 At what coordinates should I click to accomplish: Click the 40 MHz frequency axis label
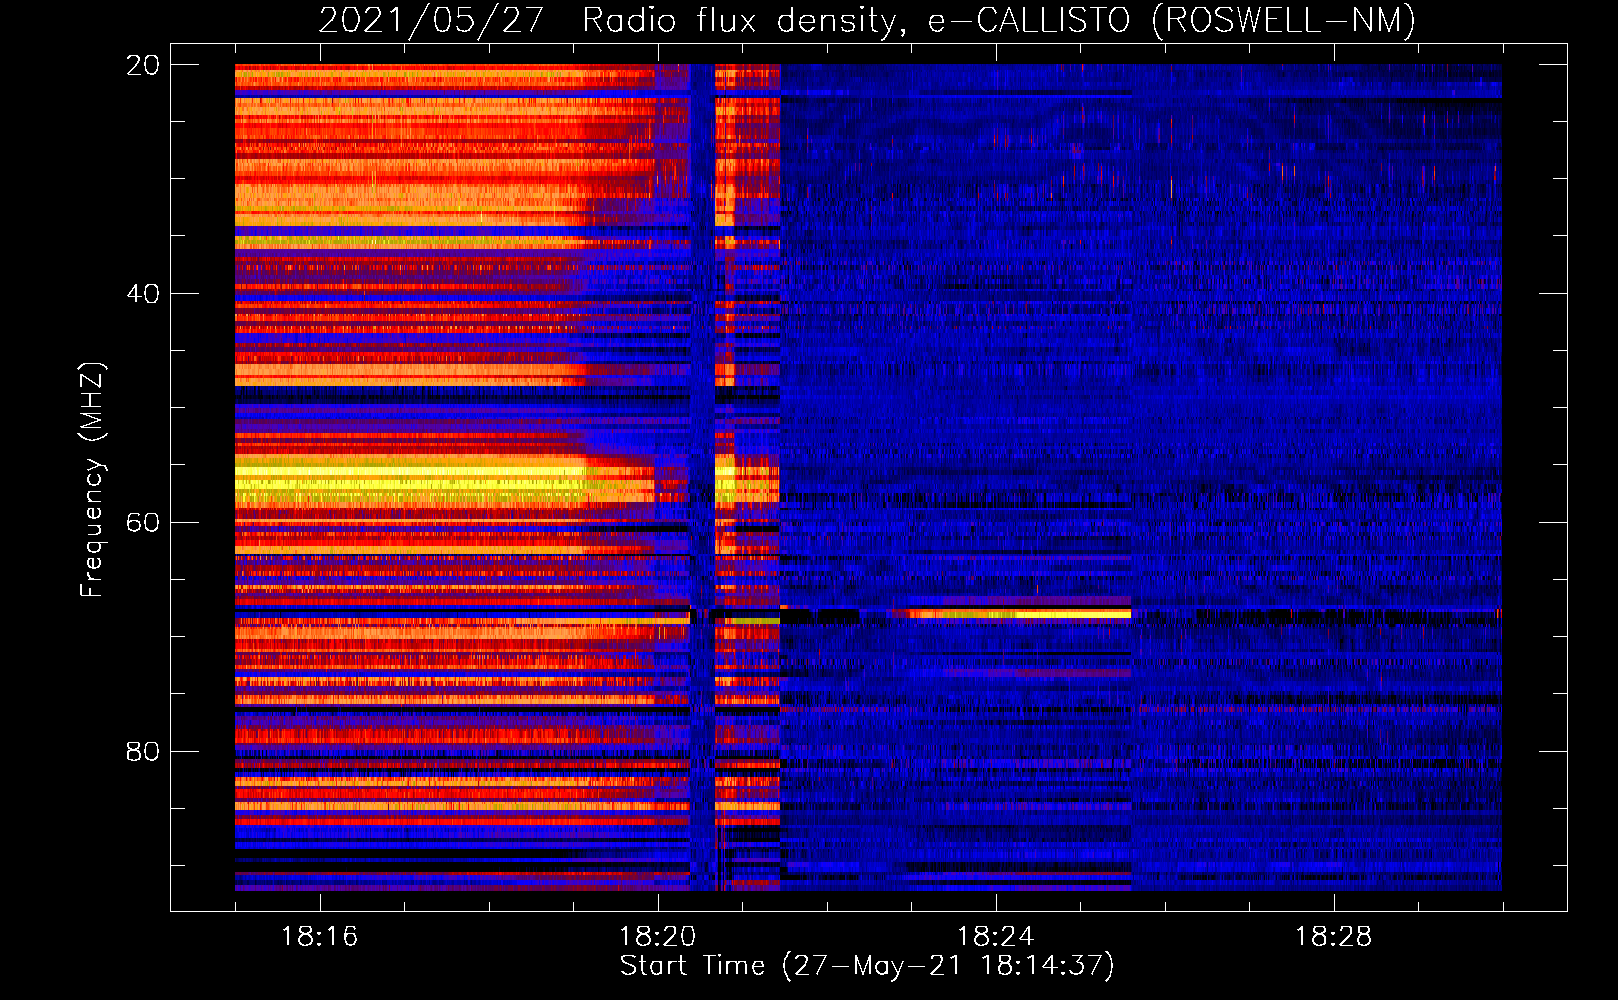[x=143, y=294]
